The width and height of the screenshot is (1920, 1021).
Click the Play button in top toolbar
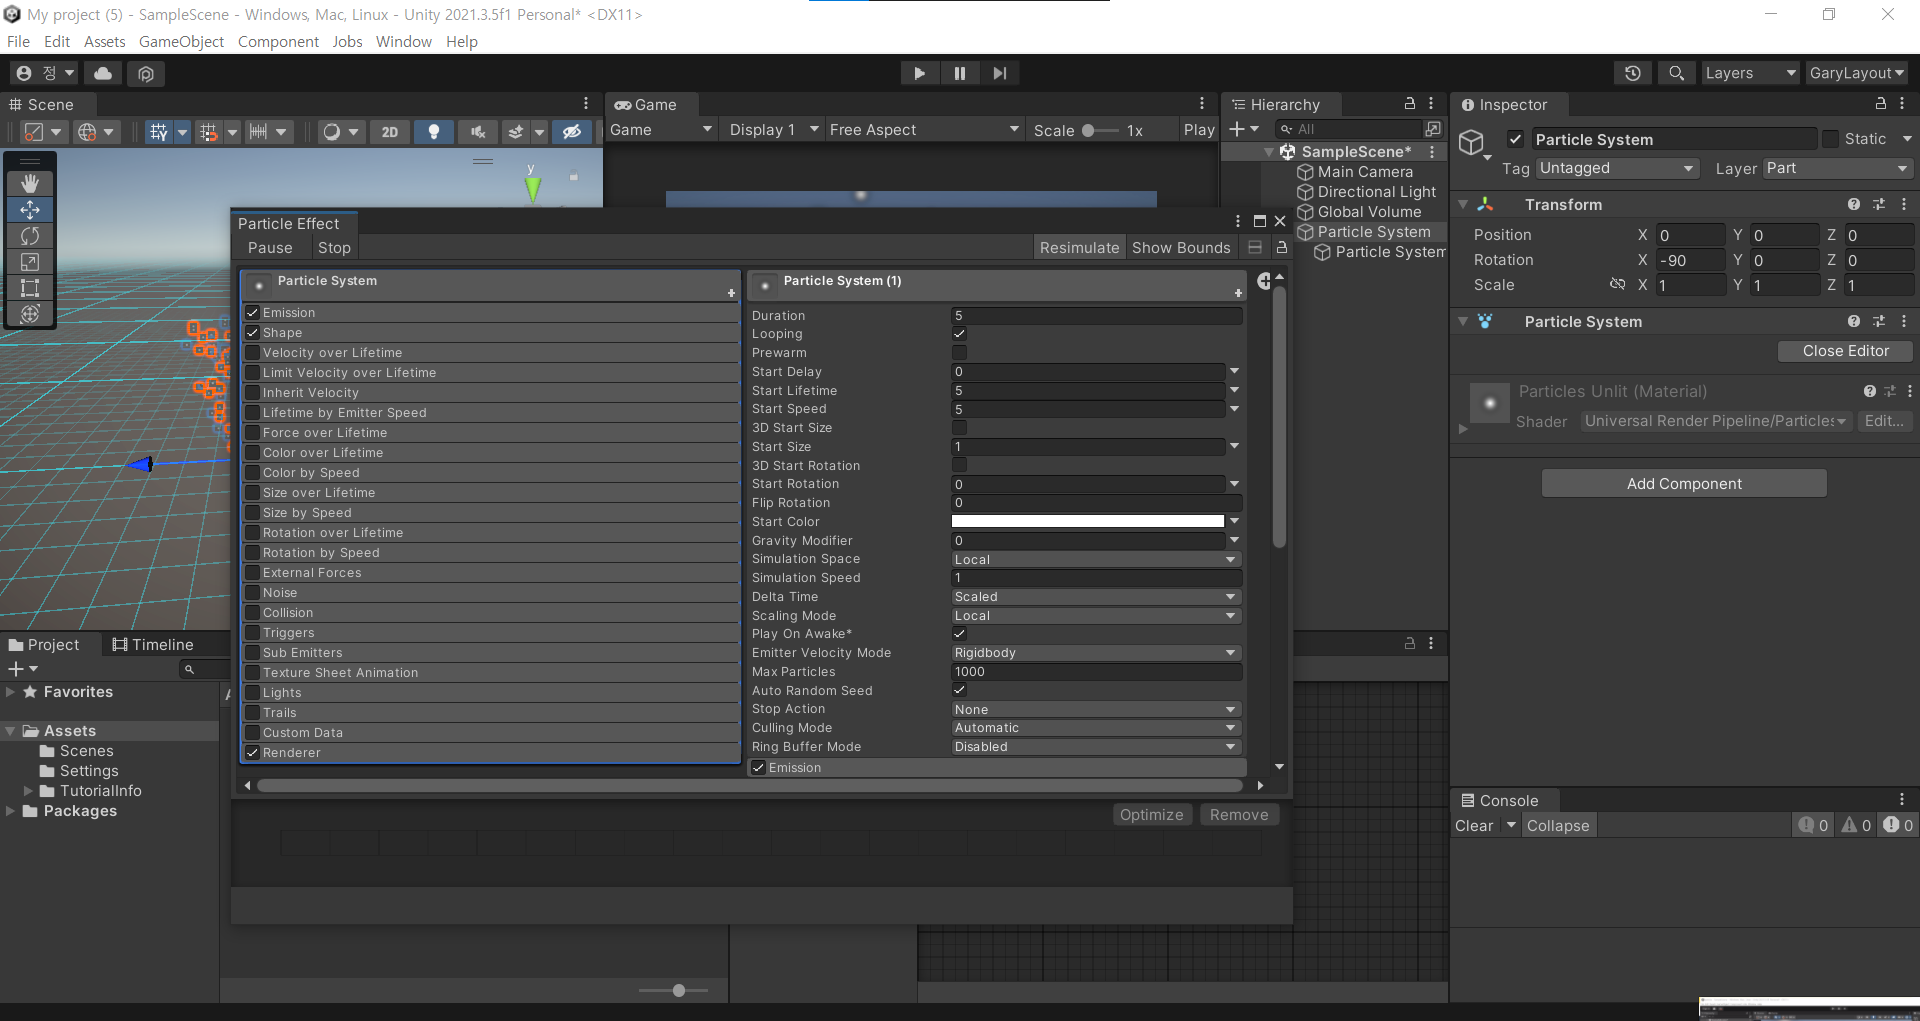tap(919, 73)
